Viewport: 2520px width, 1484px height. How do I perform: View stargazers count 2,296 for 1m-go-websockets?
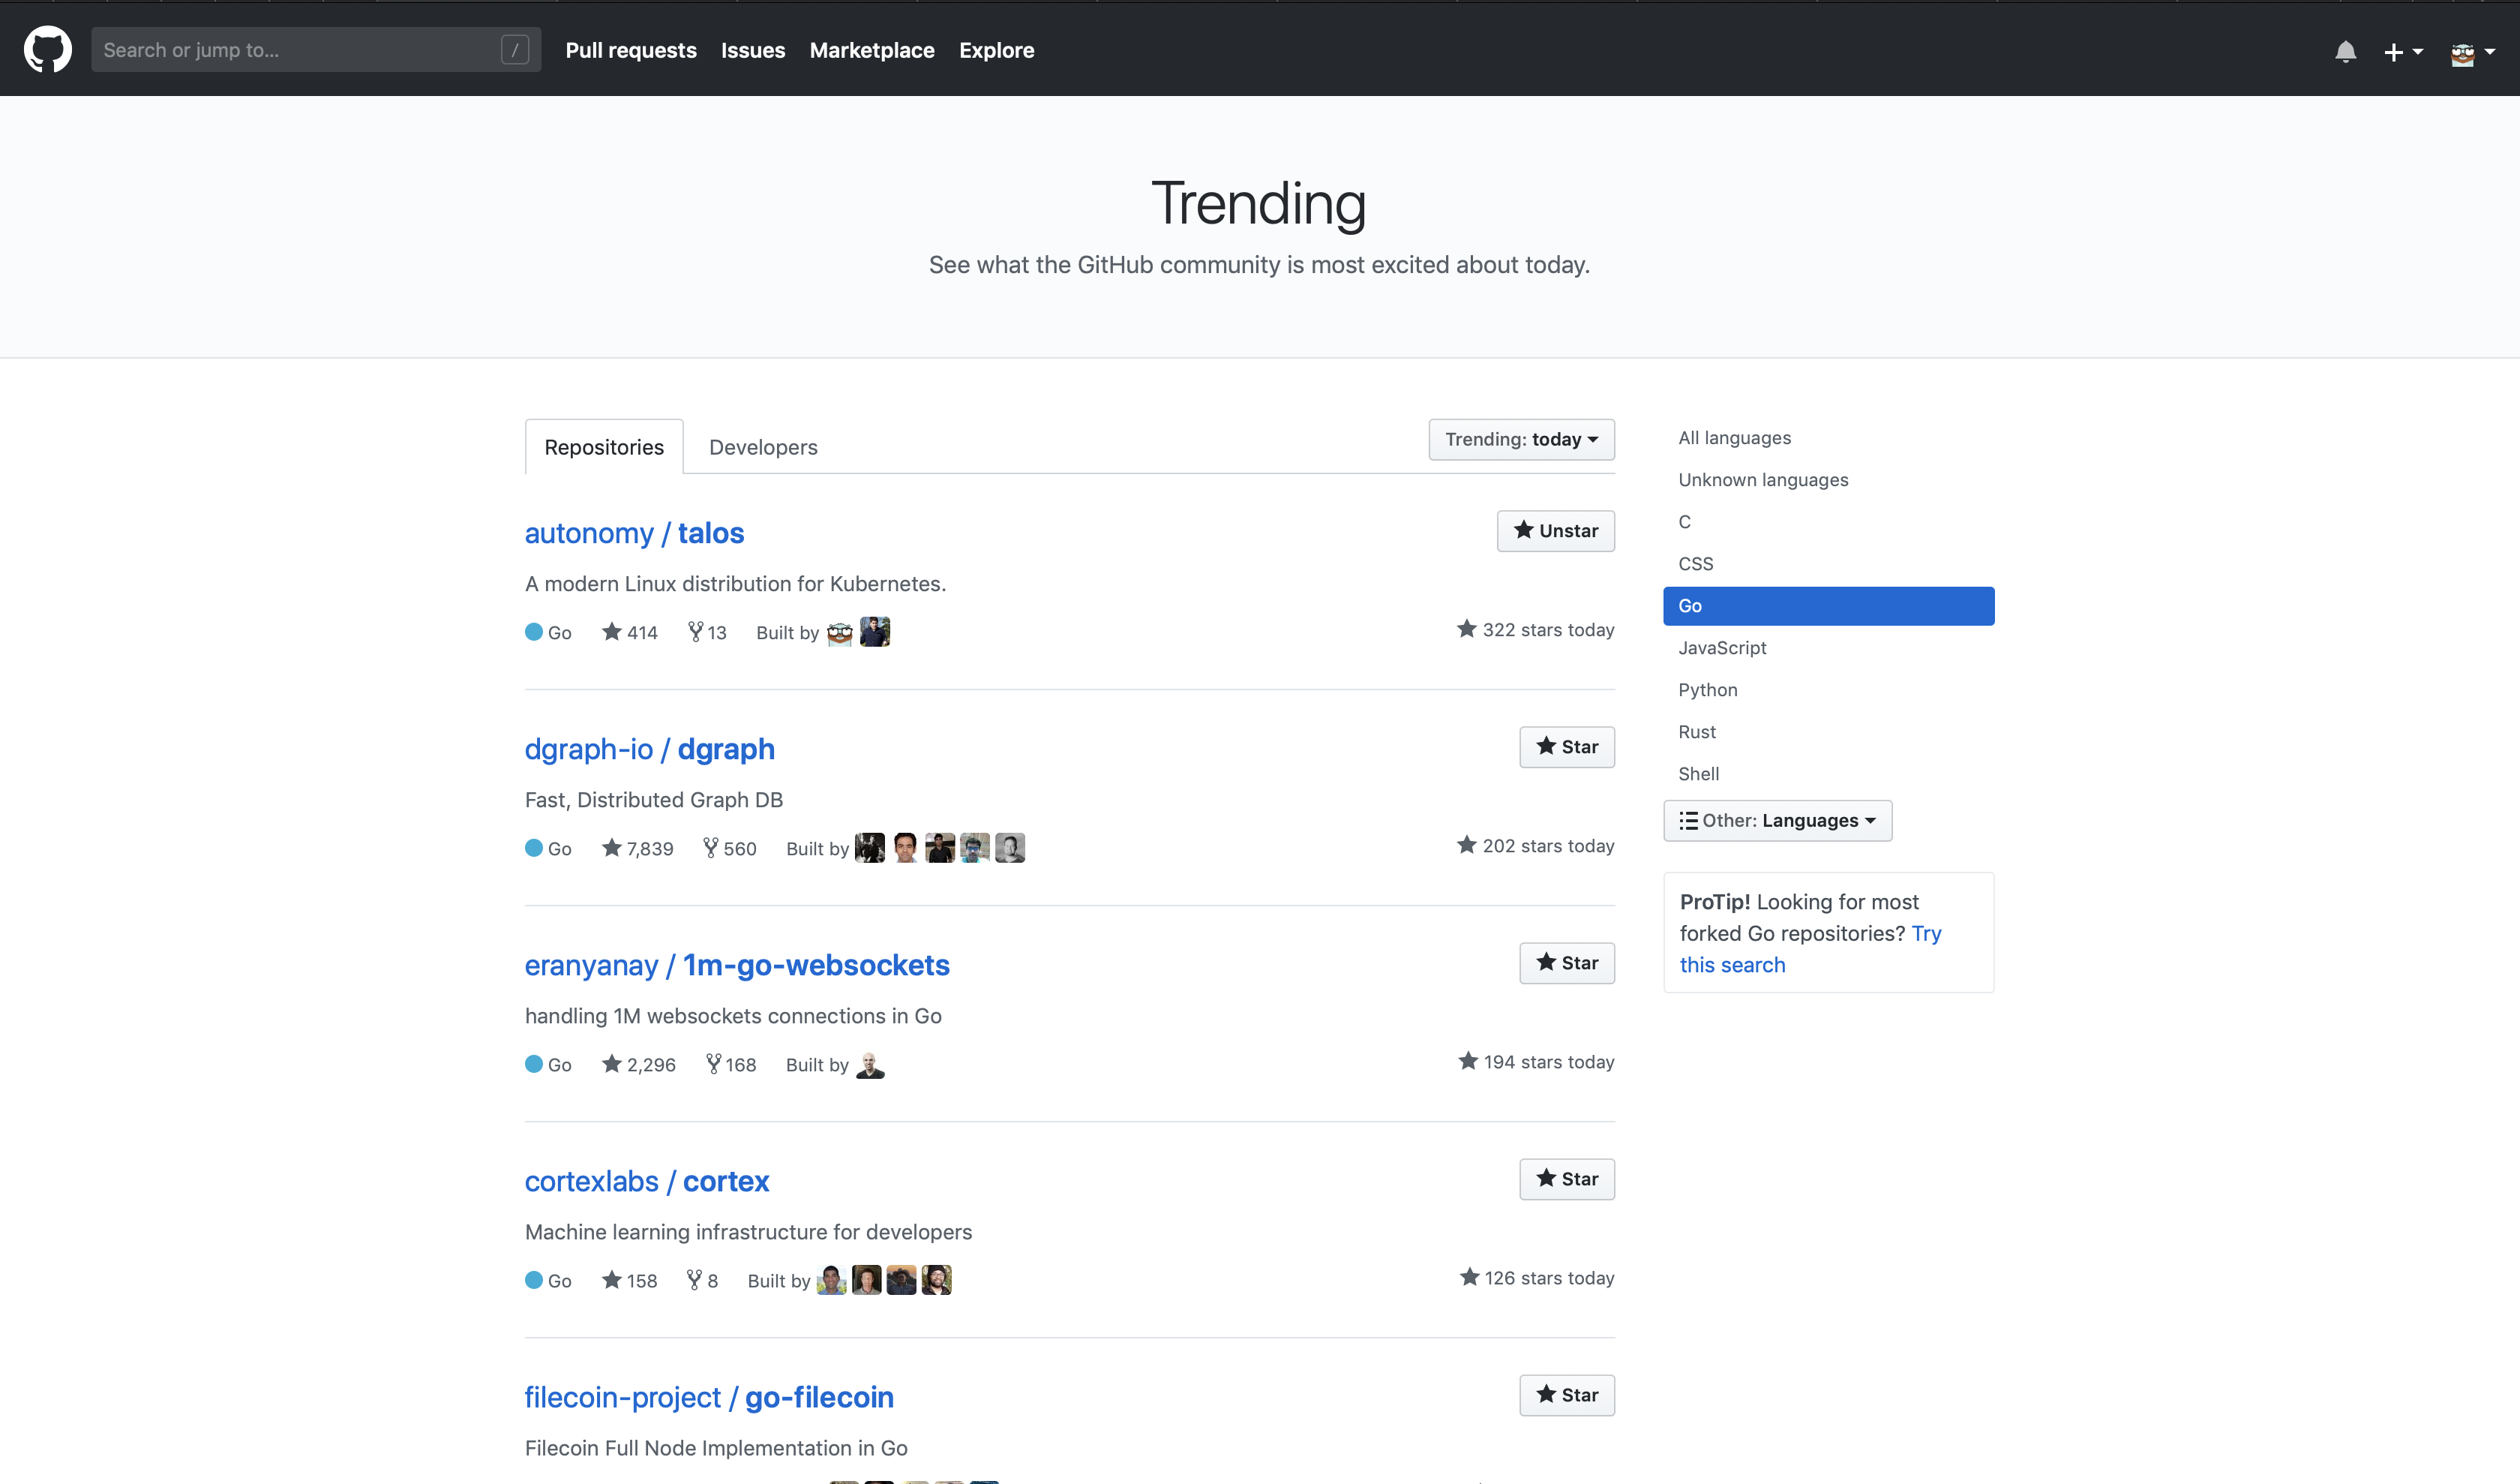click(x=639, y=1064)
